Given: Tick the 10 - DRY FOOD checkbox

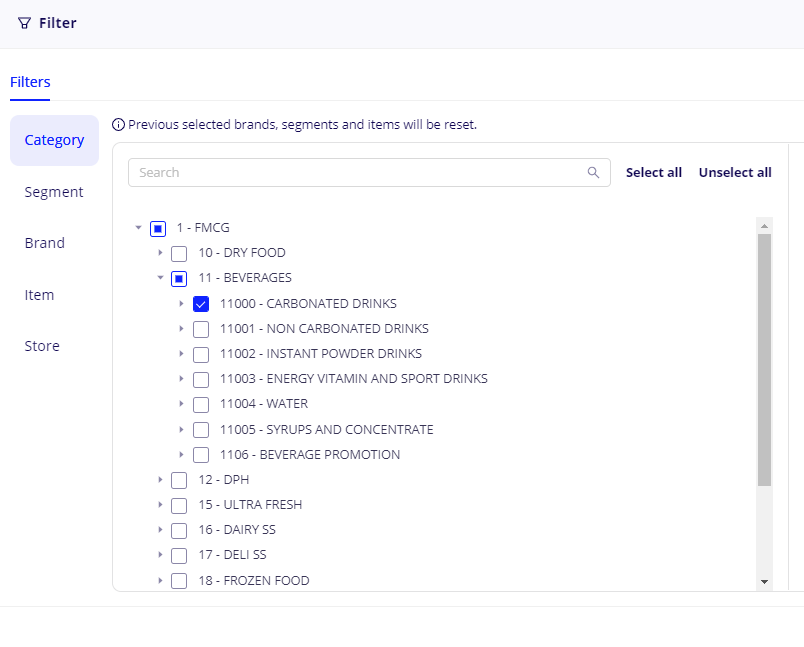Looking at the screenshot, I should (x=179, y=253).
